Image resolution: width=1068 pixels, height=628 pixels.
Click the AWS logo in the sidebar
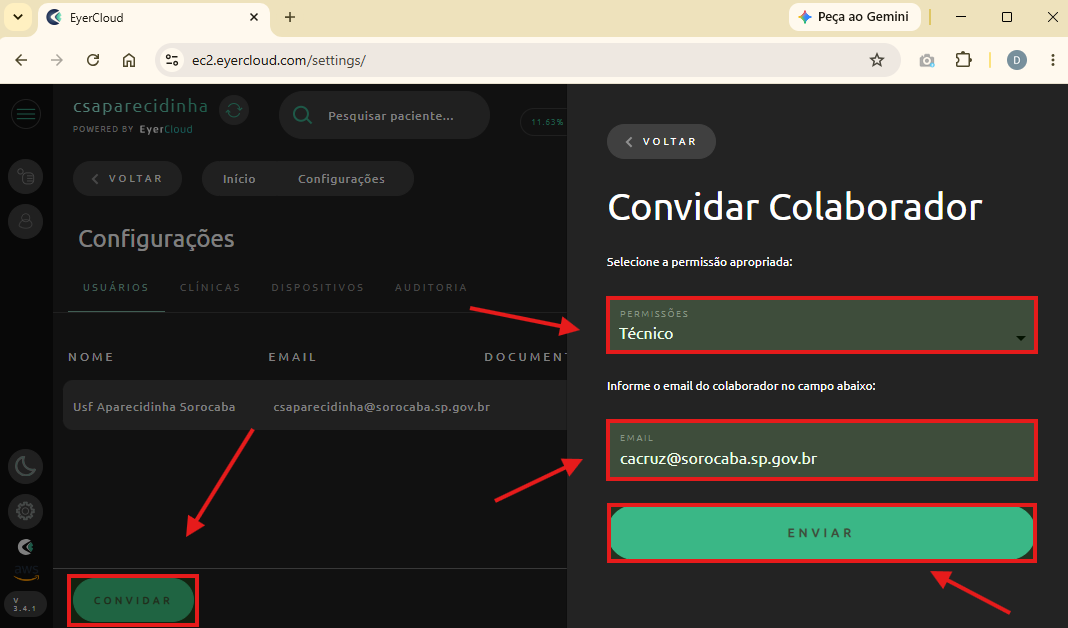26,572
